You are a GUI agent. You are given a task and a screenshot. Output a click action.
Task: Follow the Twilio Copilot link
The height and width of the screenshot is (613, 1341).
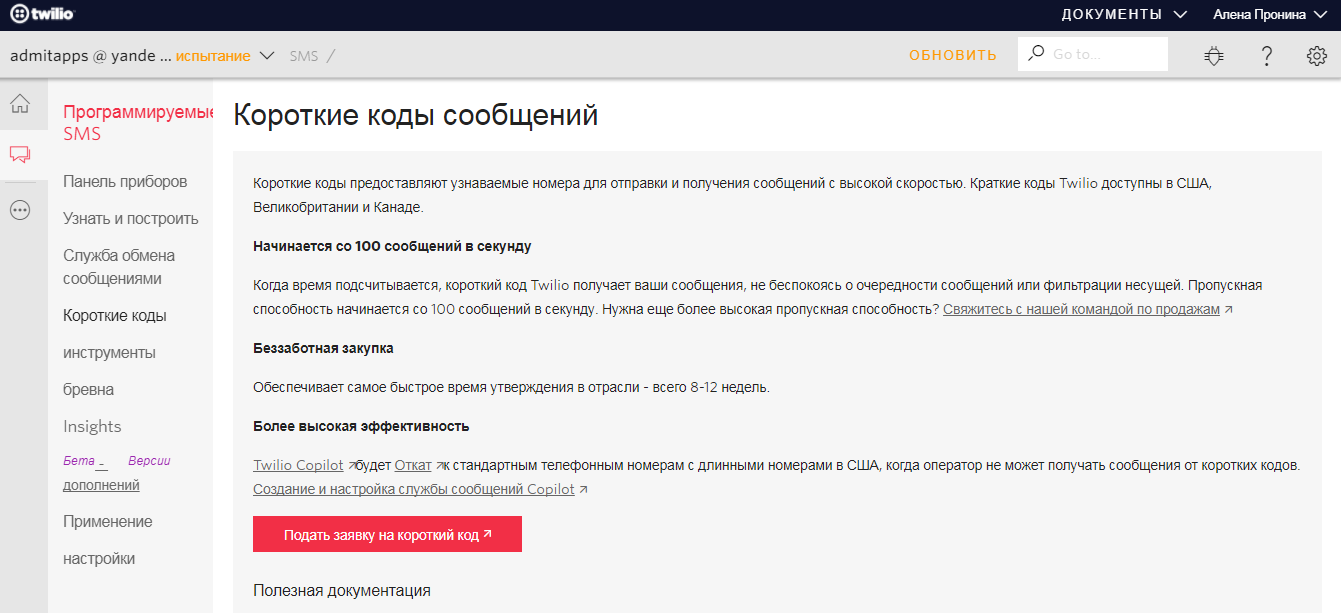pyautogui.click(x=298, y=465)
